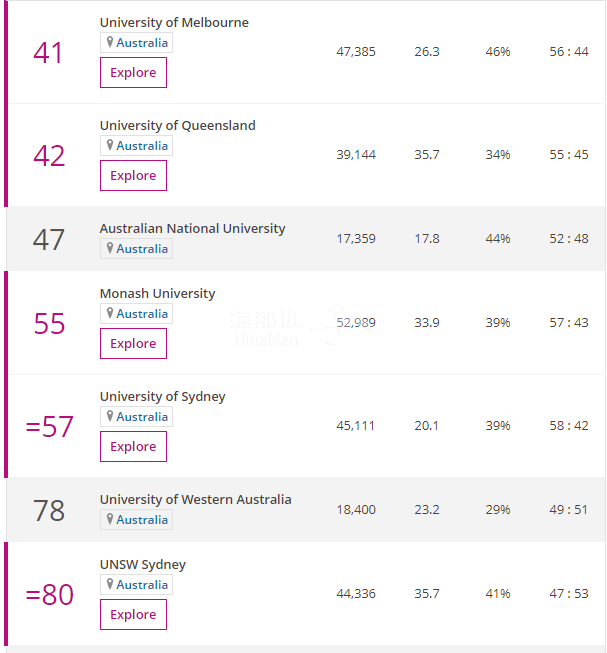Image resolution: width=607 pixels, height=653 pixels.
Task: Click student count 47,385
Action: [356, 52]
